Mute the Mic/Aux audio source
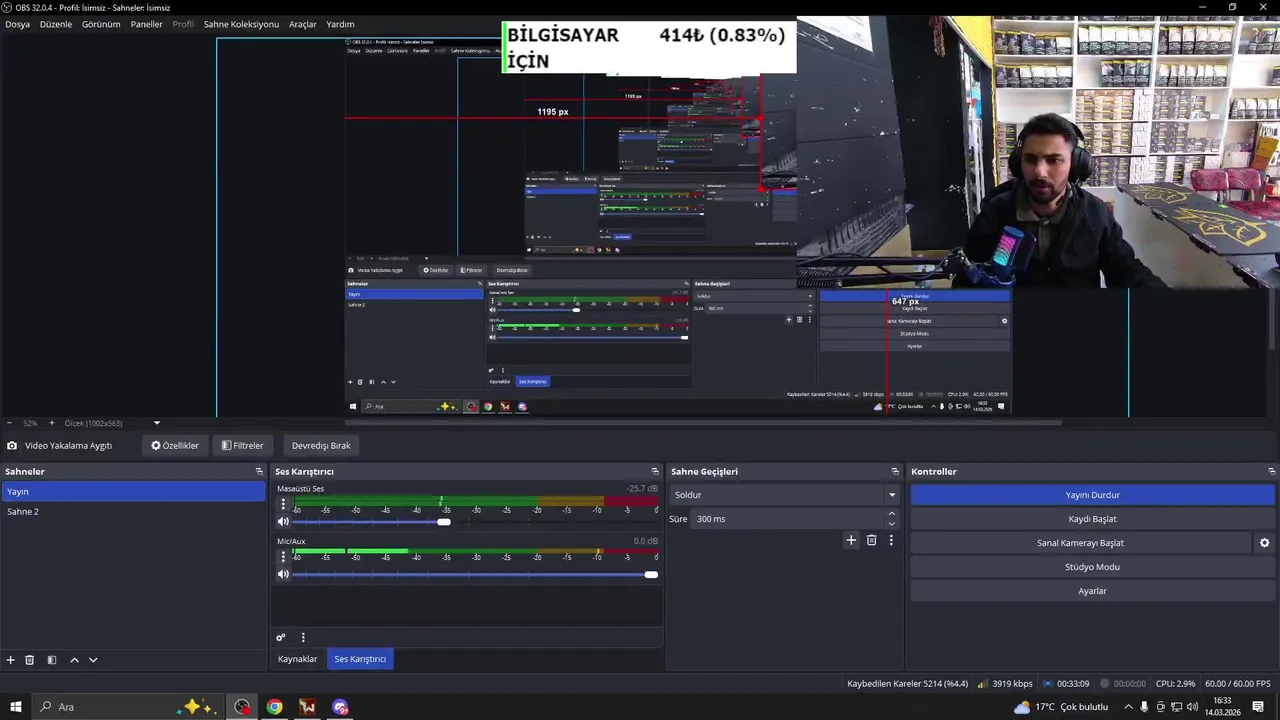This screenshot has width=1280, height=720. pos(283,574)
